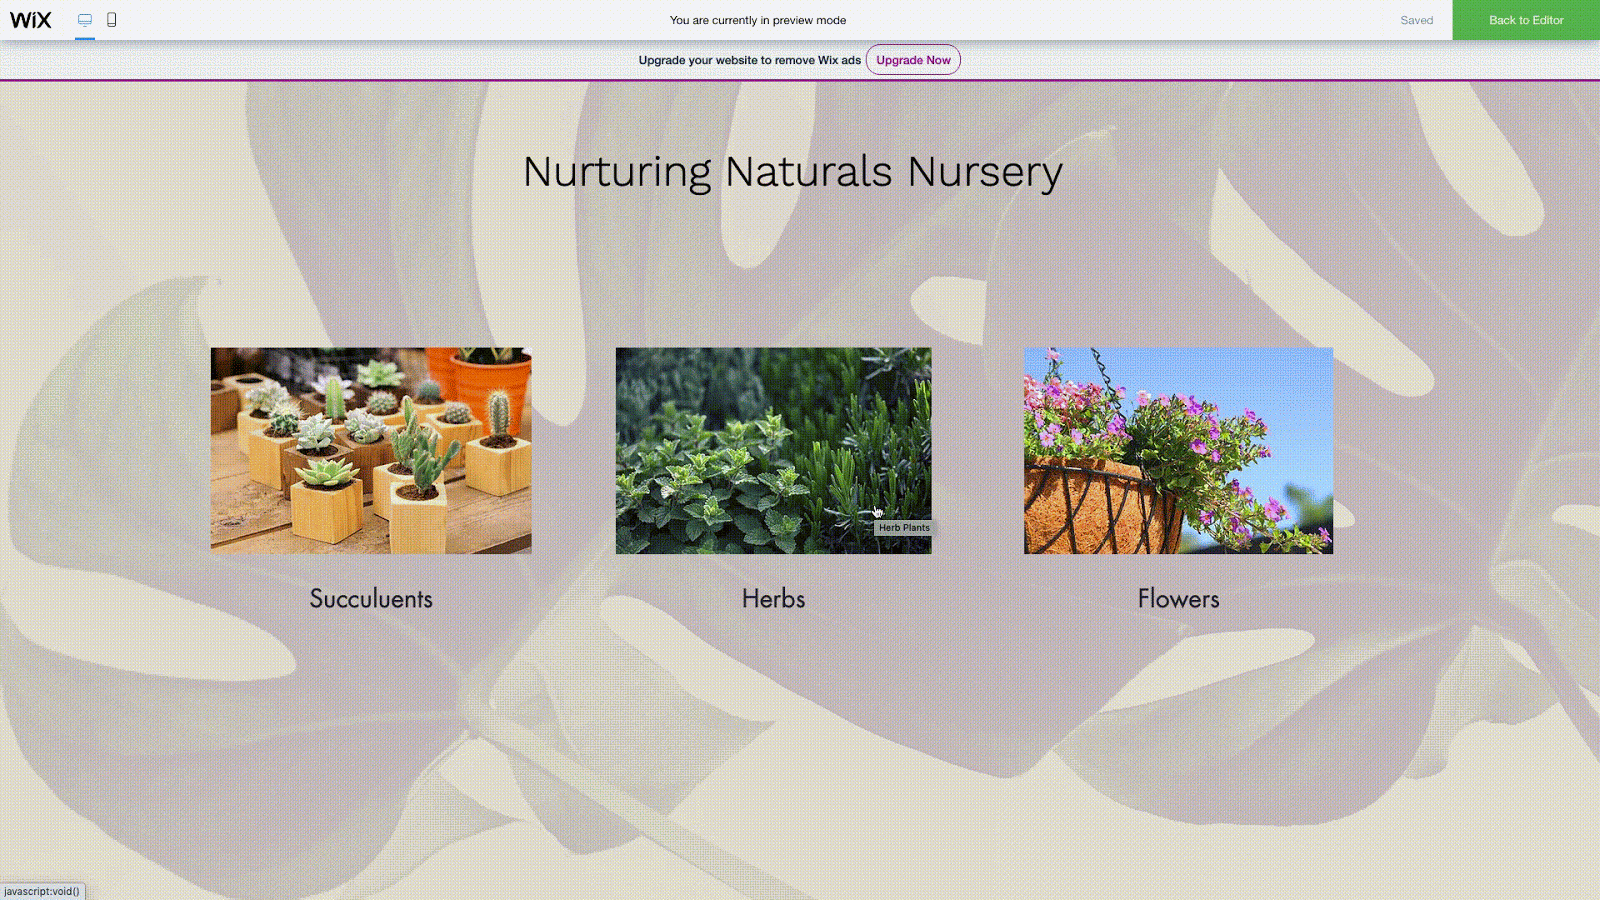Click the Wix logo
The height and width of the screenshot is (900, 1600).
click(30, 20)
